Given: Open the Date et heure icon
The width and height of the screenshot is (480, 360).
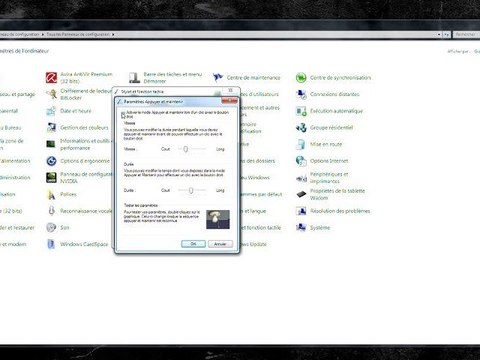Looking at the screenshot, I should tap(51, 111).
